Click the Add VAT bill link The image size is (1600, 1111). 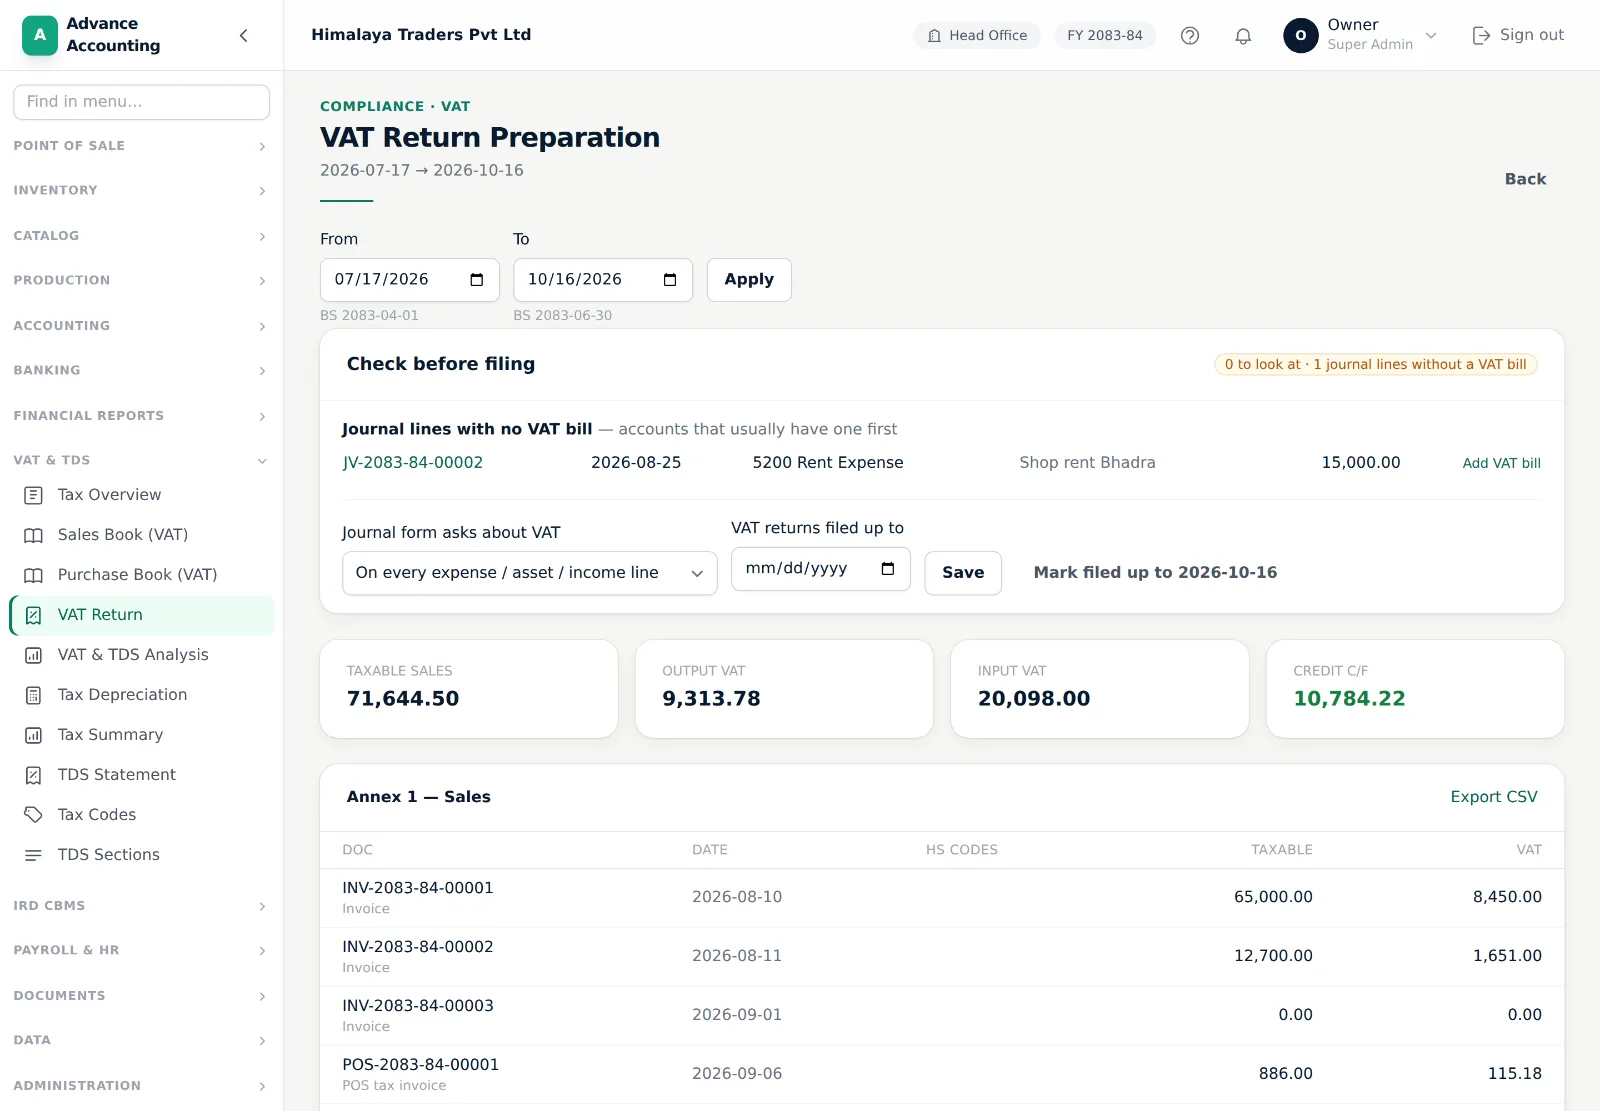tap(1501, 463)
